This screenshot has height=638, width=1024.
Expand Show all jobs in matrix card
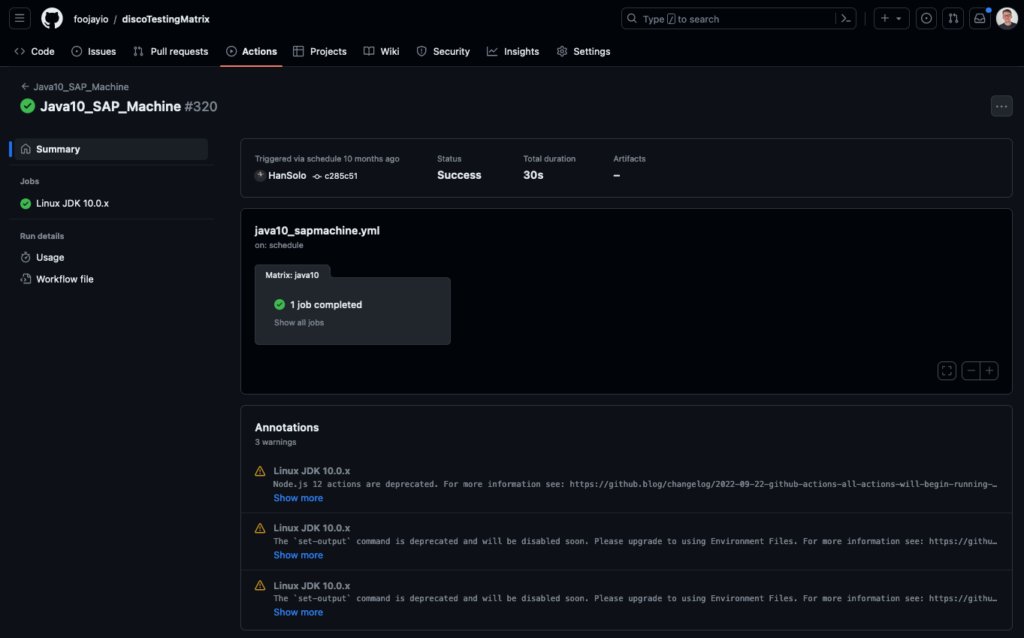pos(299,323)
